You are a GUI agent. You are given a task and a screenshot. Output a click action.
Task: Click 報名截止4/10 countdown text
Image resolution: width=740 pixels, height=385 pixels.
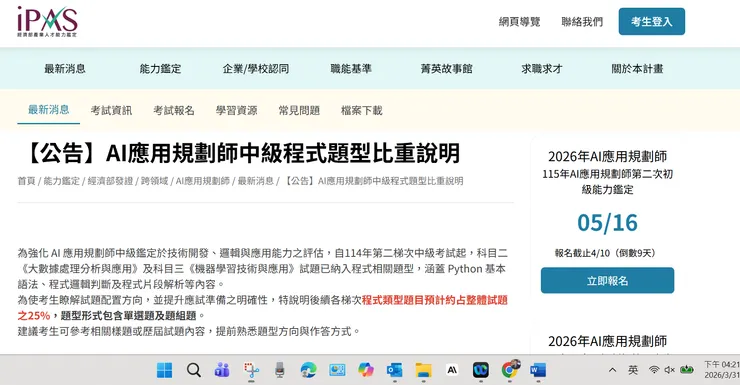pyautogui.click(x=605, y=253)
